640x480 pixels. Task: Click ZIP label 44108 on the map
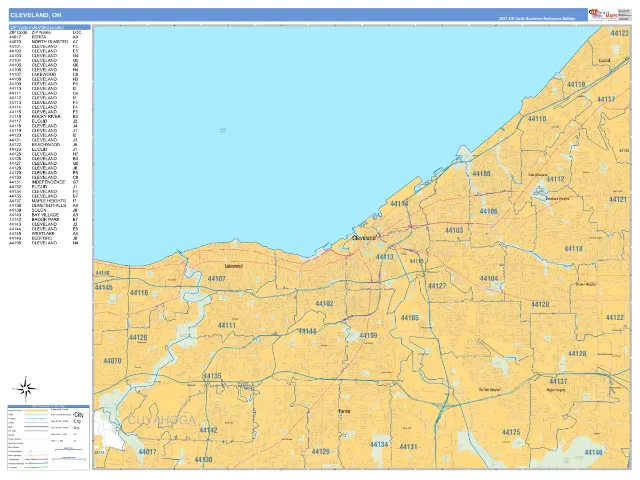coord(481,173)
